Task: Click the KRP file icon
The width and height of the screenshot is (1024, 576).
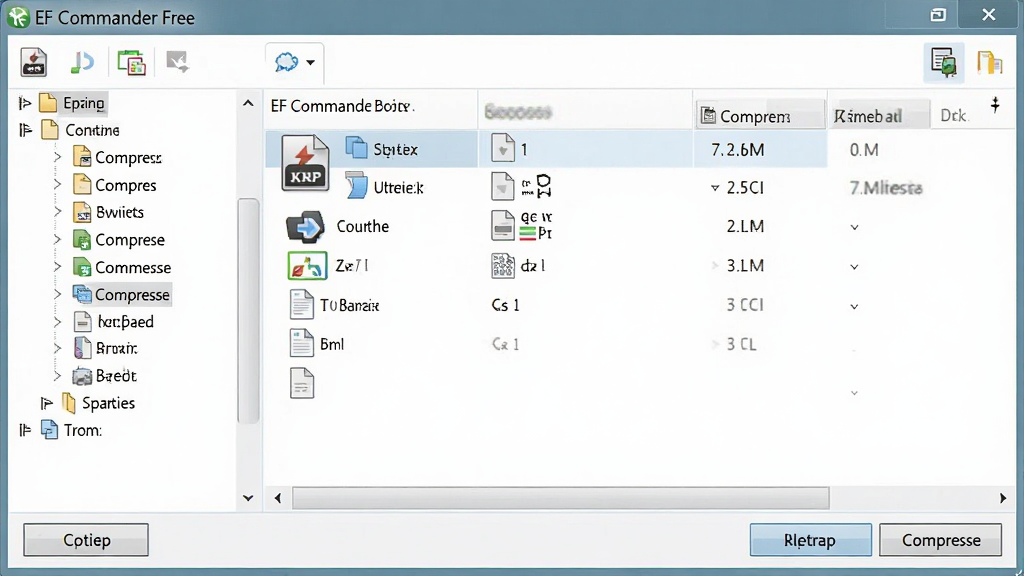Action: [x=305, y=163]
